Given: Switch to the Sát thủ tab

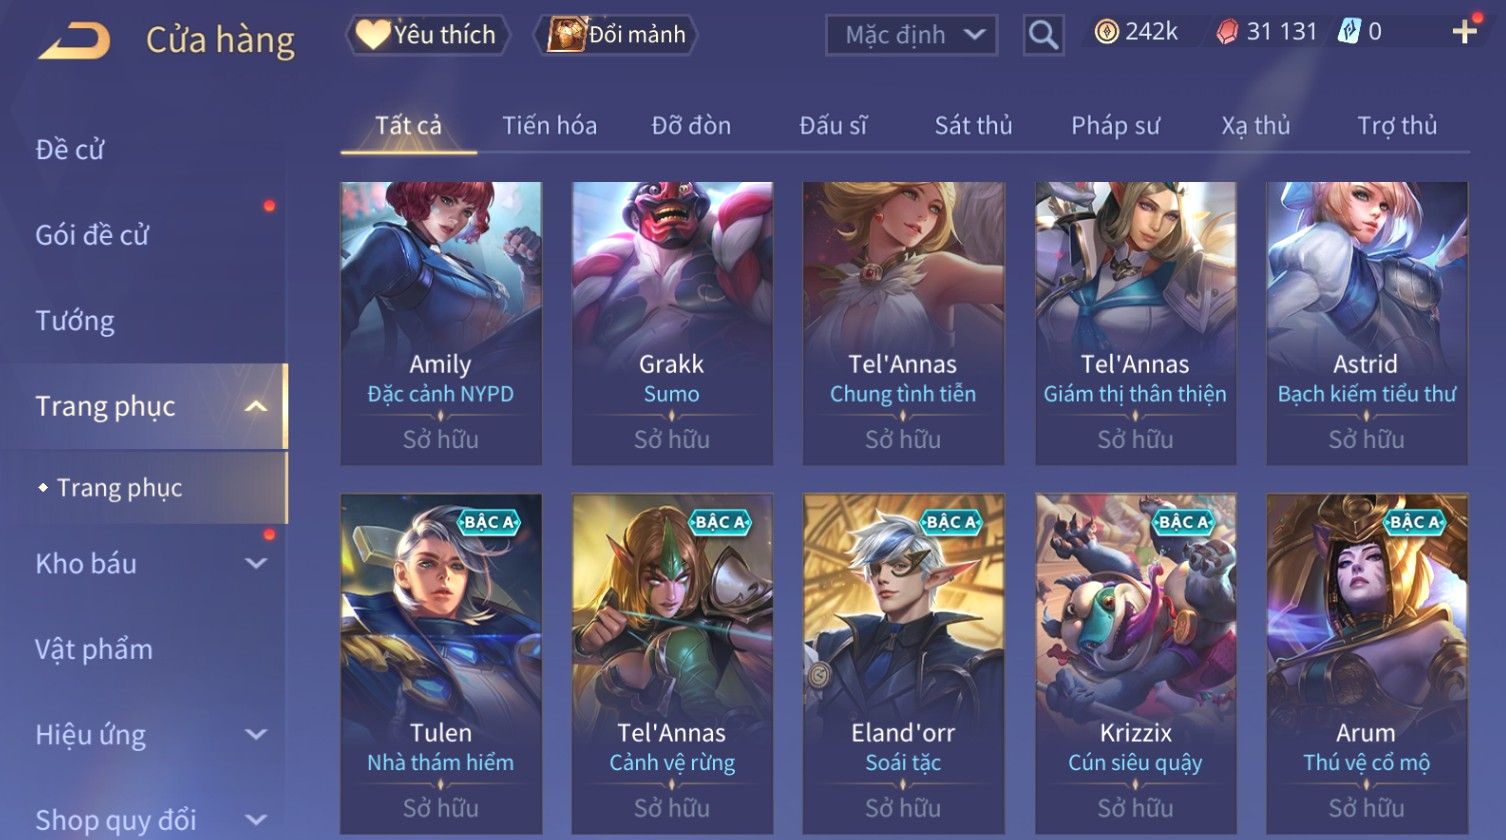Looking at the screenshot, I should tap(973, 126).
